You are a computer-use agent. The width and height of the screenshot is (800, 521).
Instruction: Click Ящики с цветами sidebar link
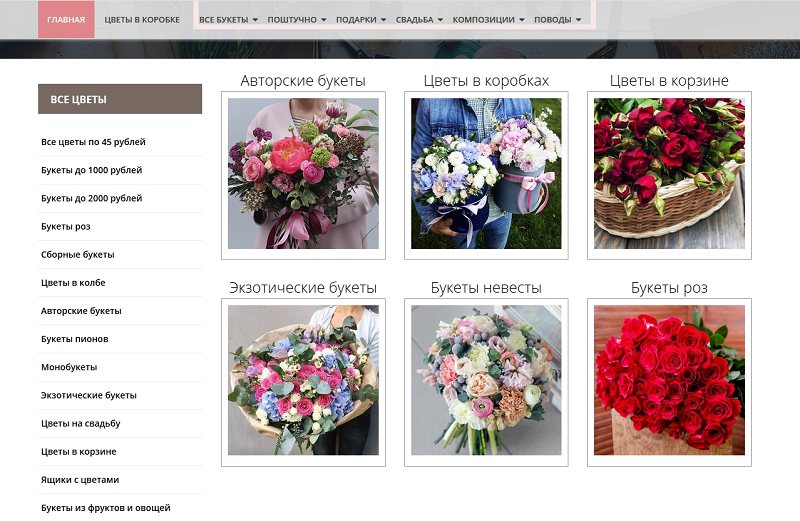click(x=79, y=479)
